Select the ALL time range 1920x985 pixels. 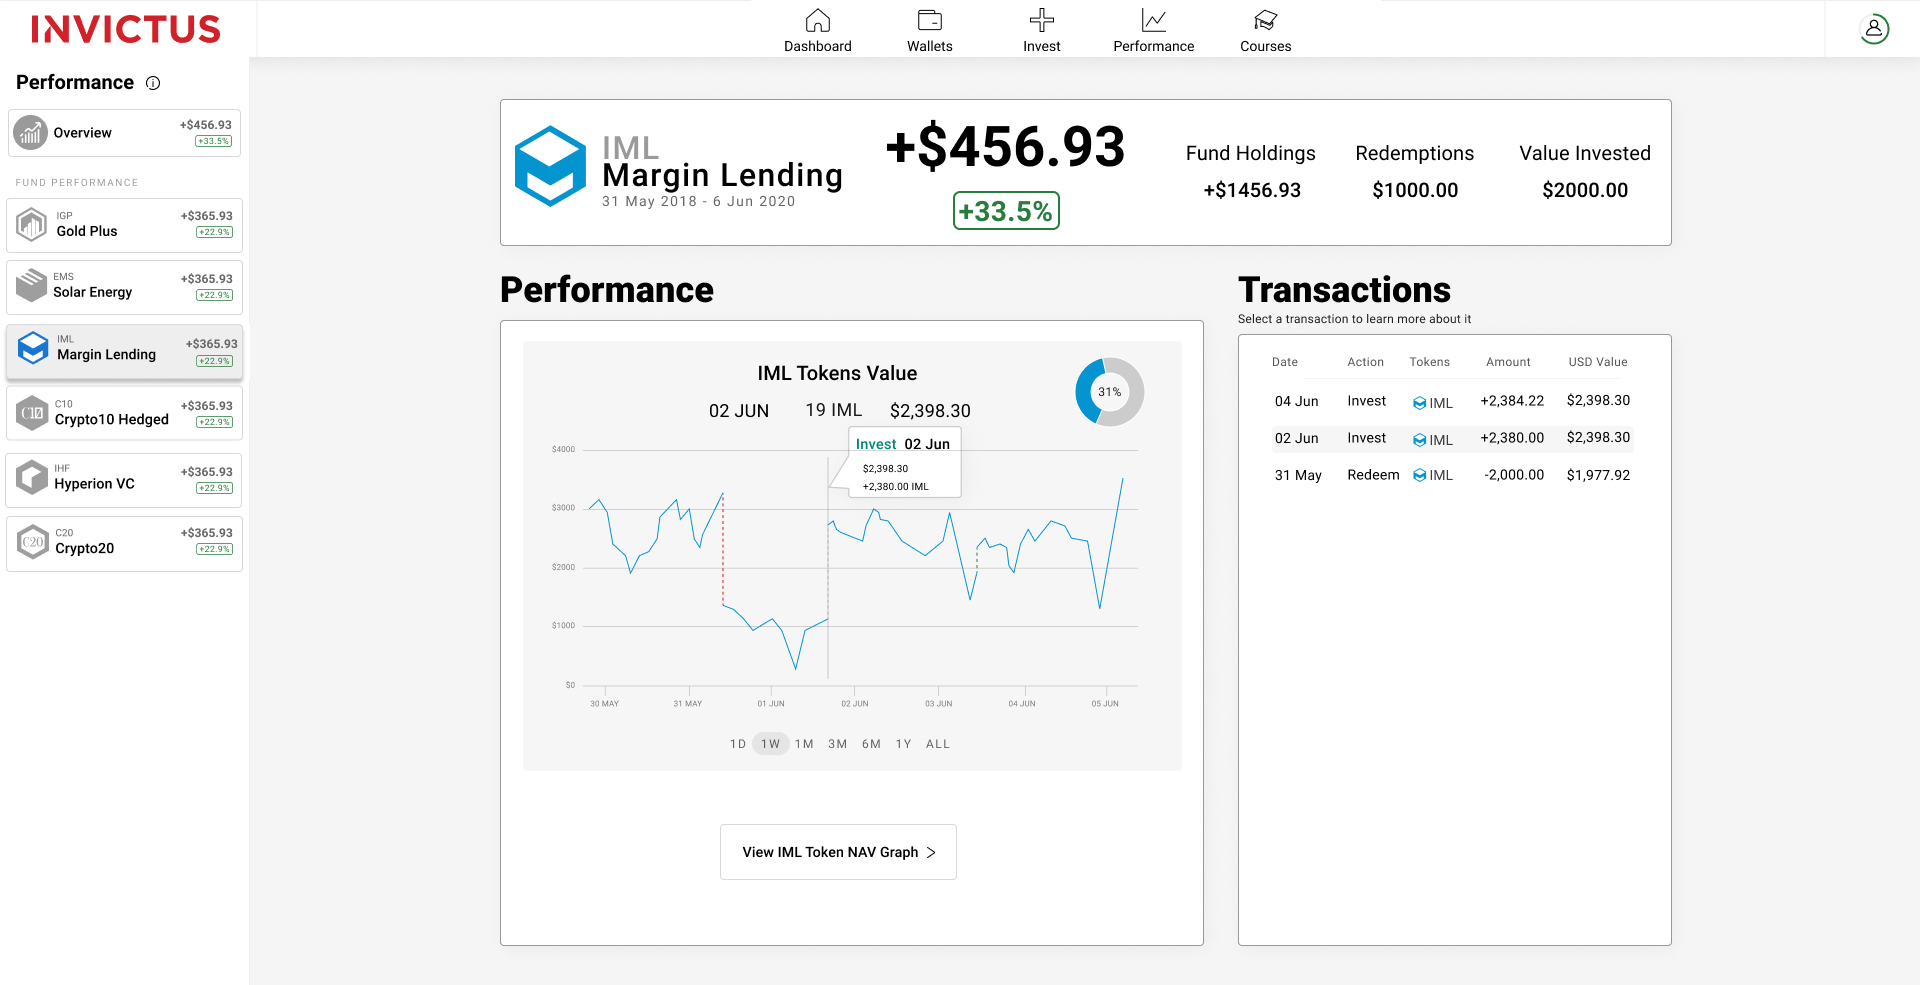click(x=938, y=744)
